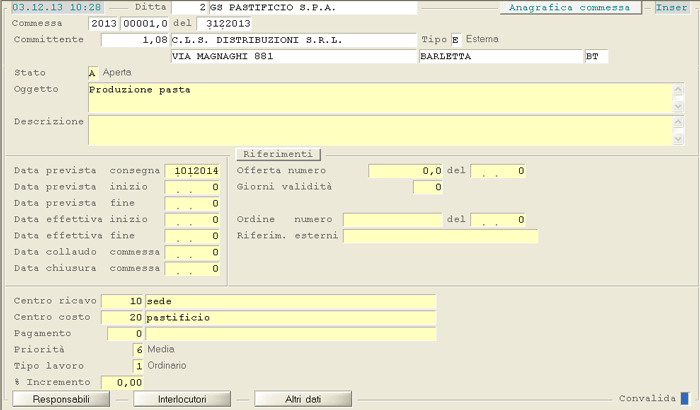Click the Tipo lavoro code field 1

tap(138, 366)
